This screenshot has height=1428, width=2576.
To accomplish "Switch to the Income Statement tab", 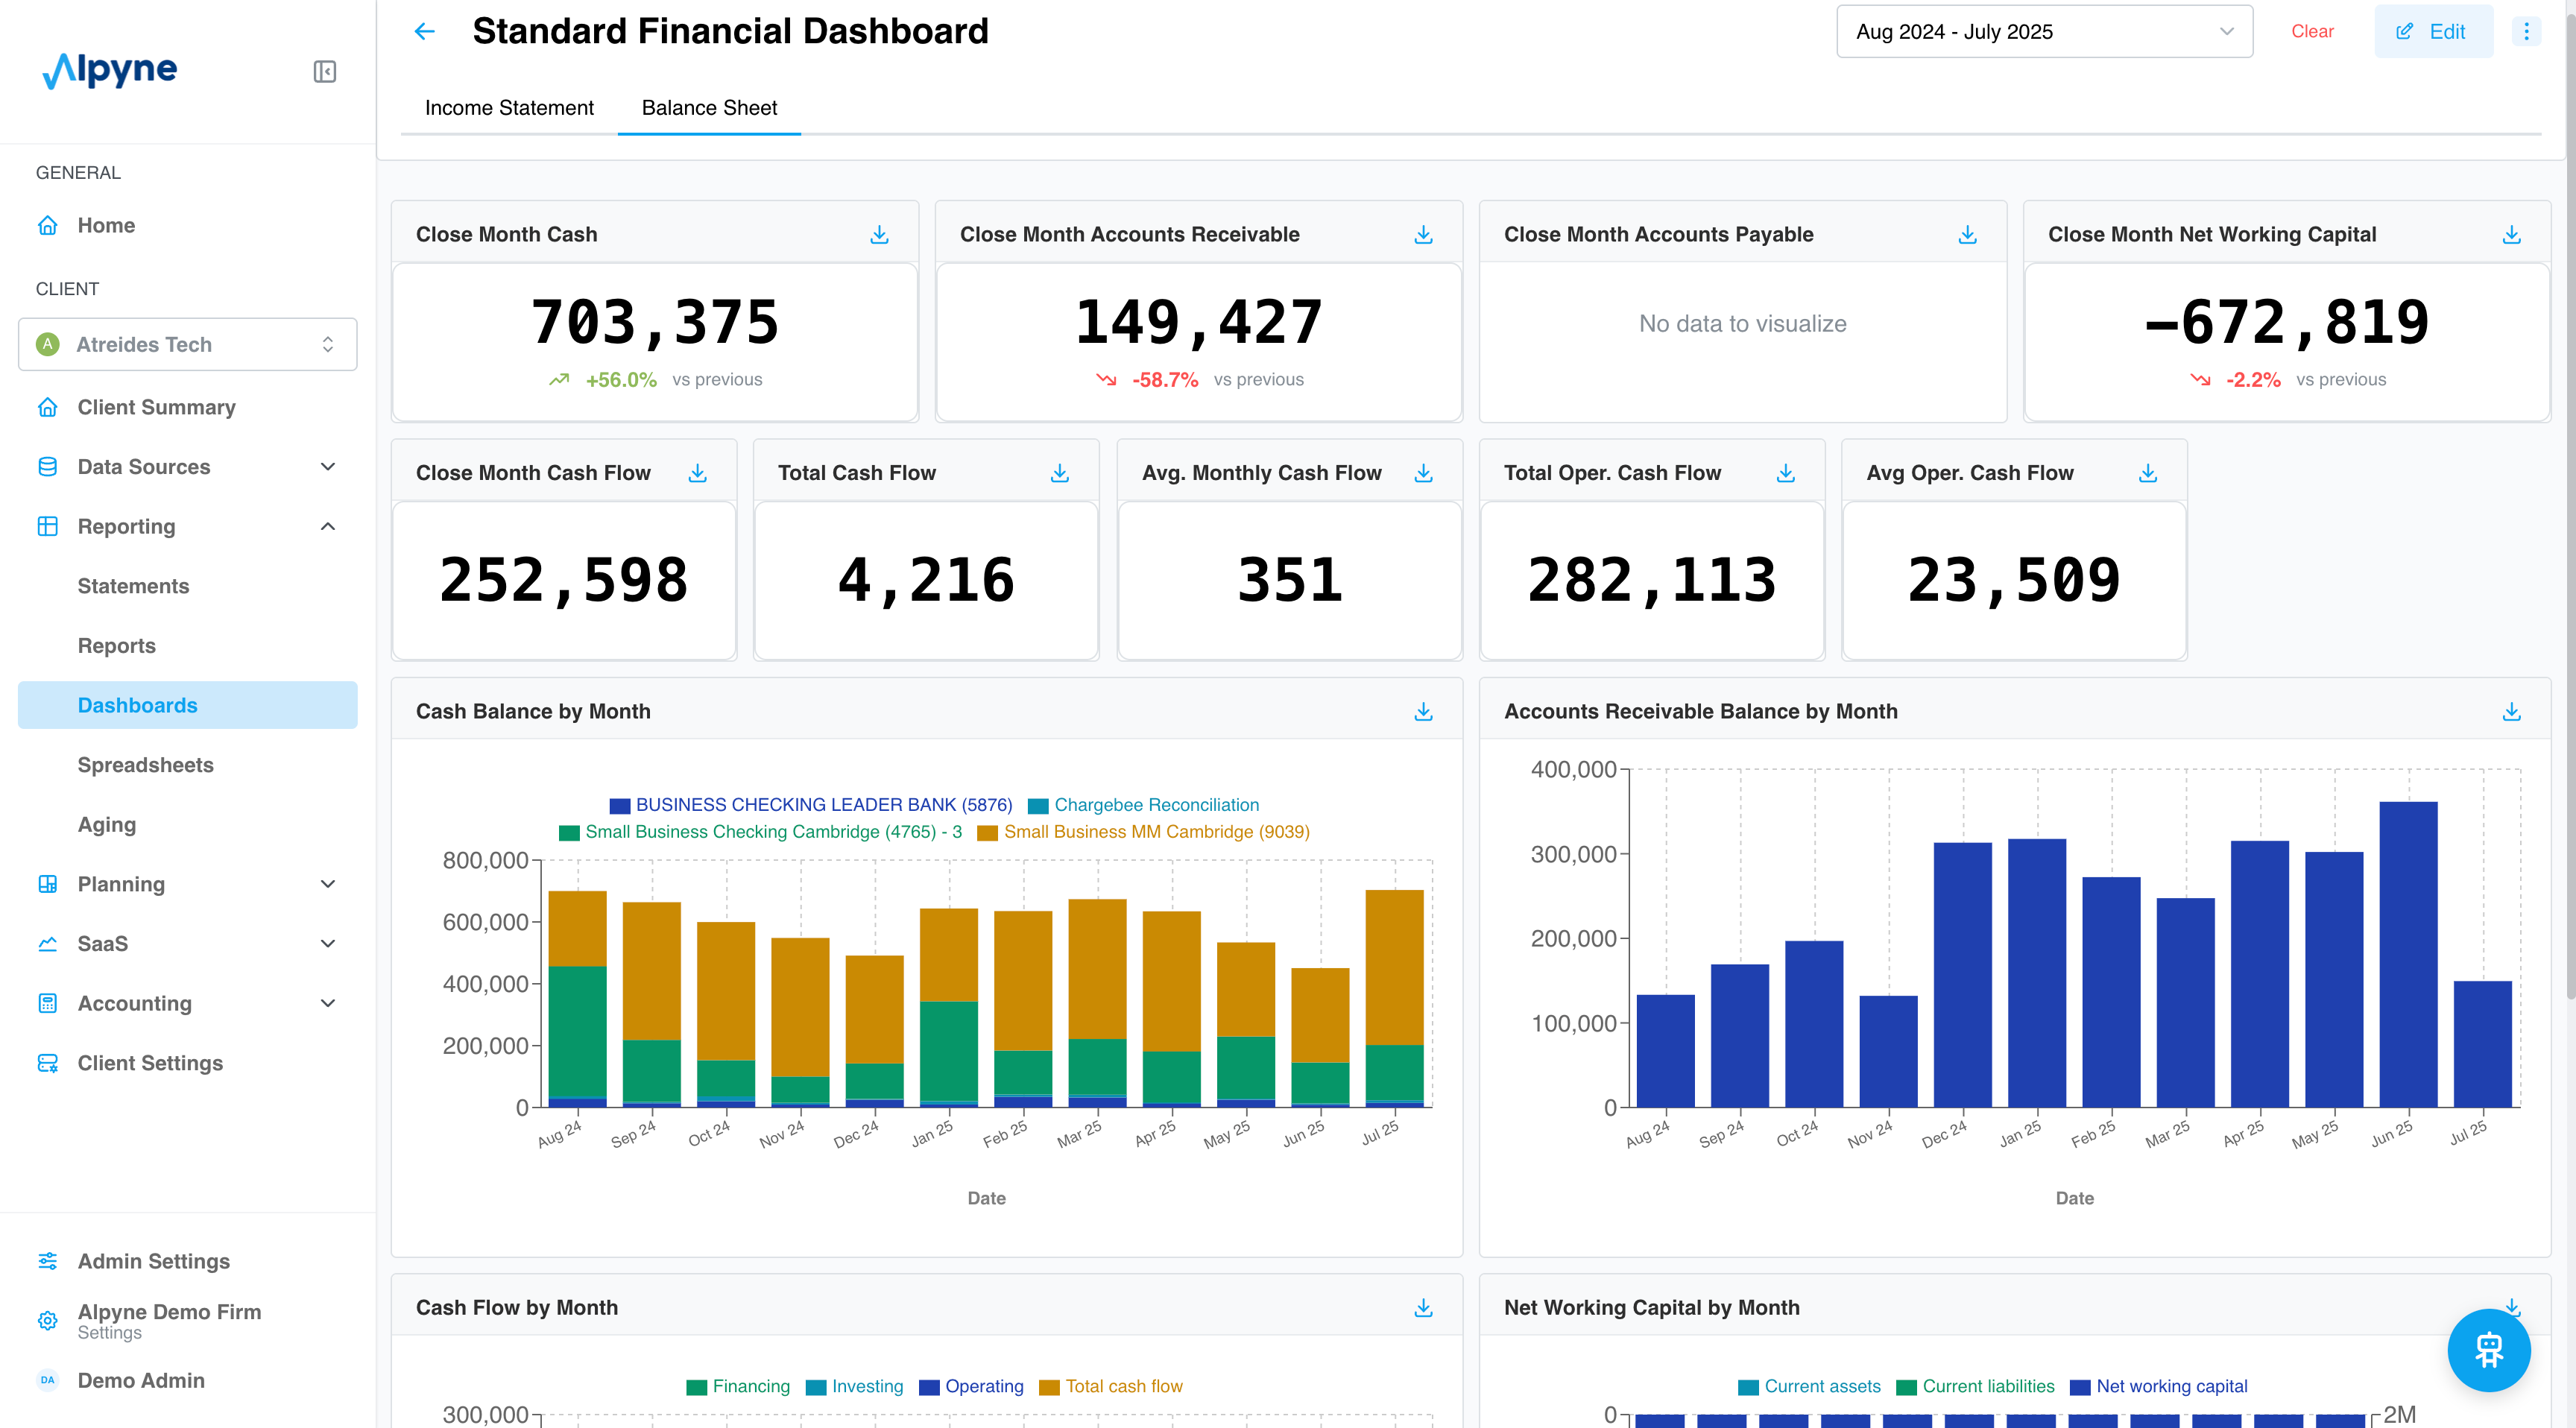I will point(509,108).
